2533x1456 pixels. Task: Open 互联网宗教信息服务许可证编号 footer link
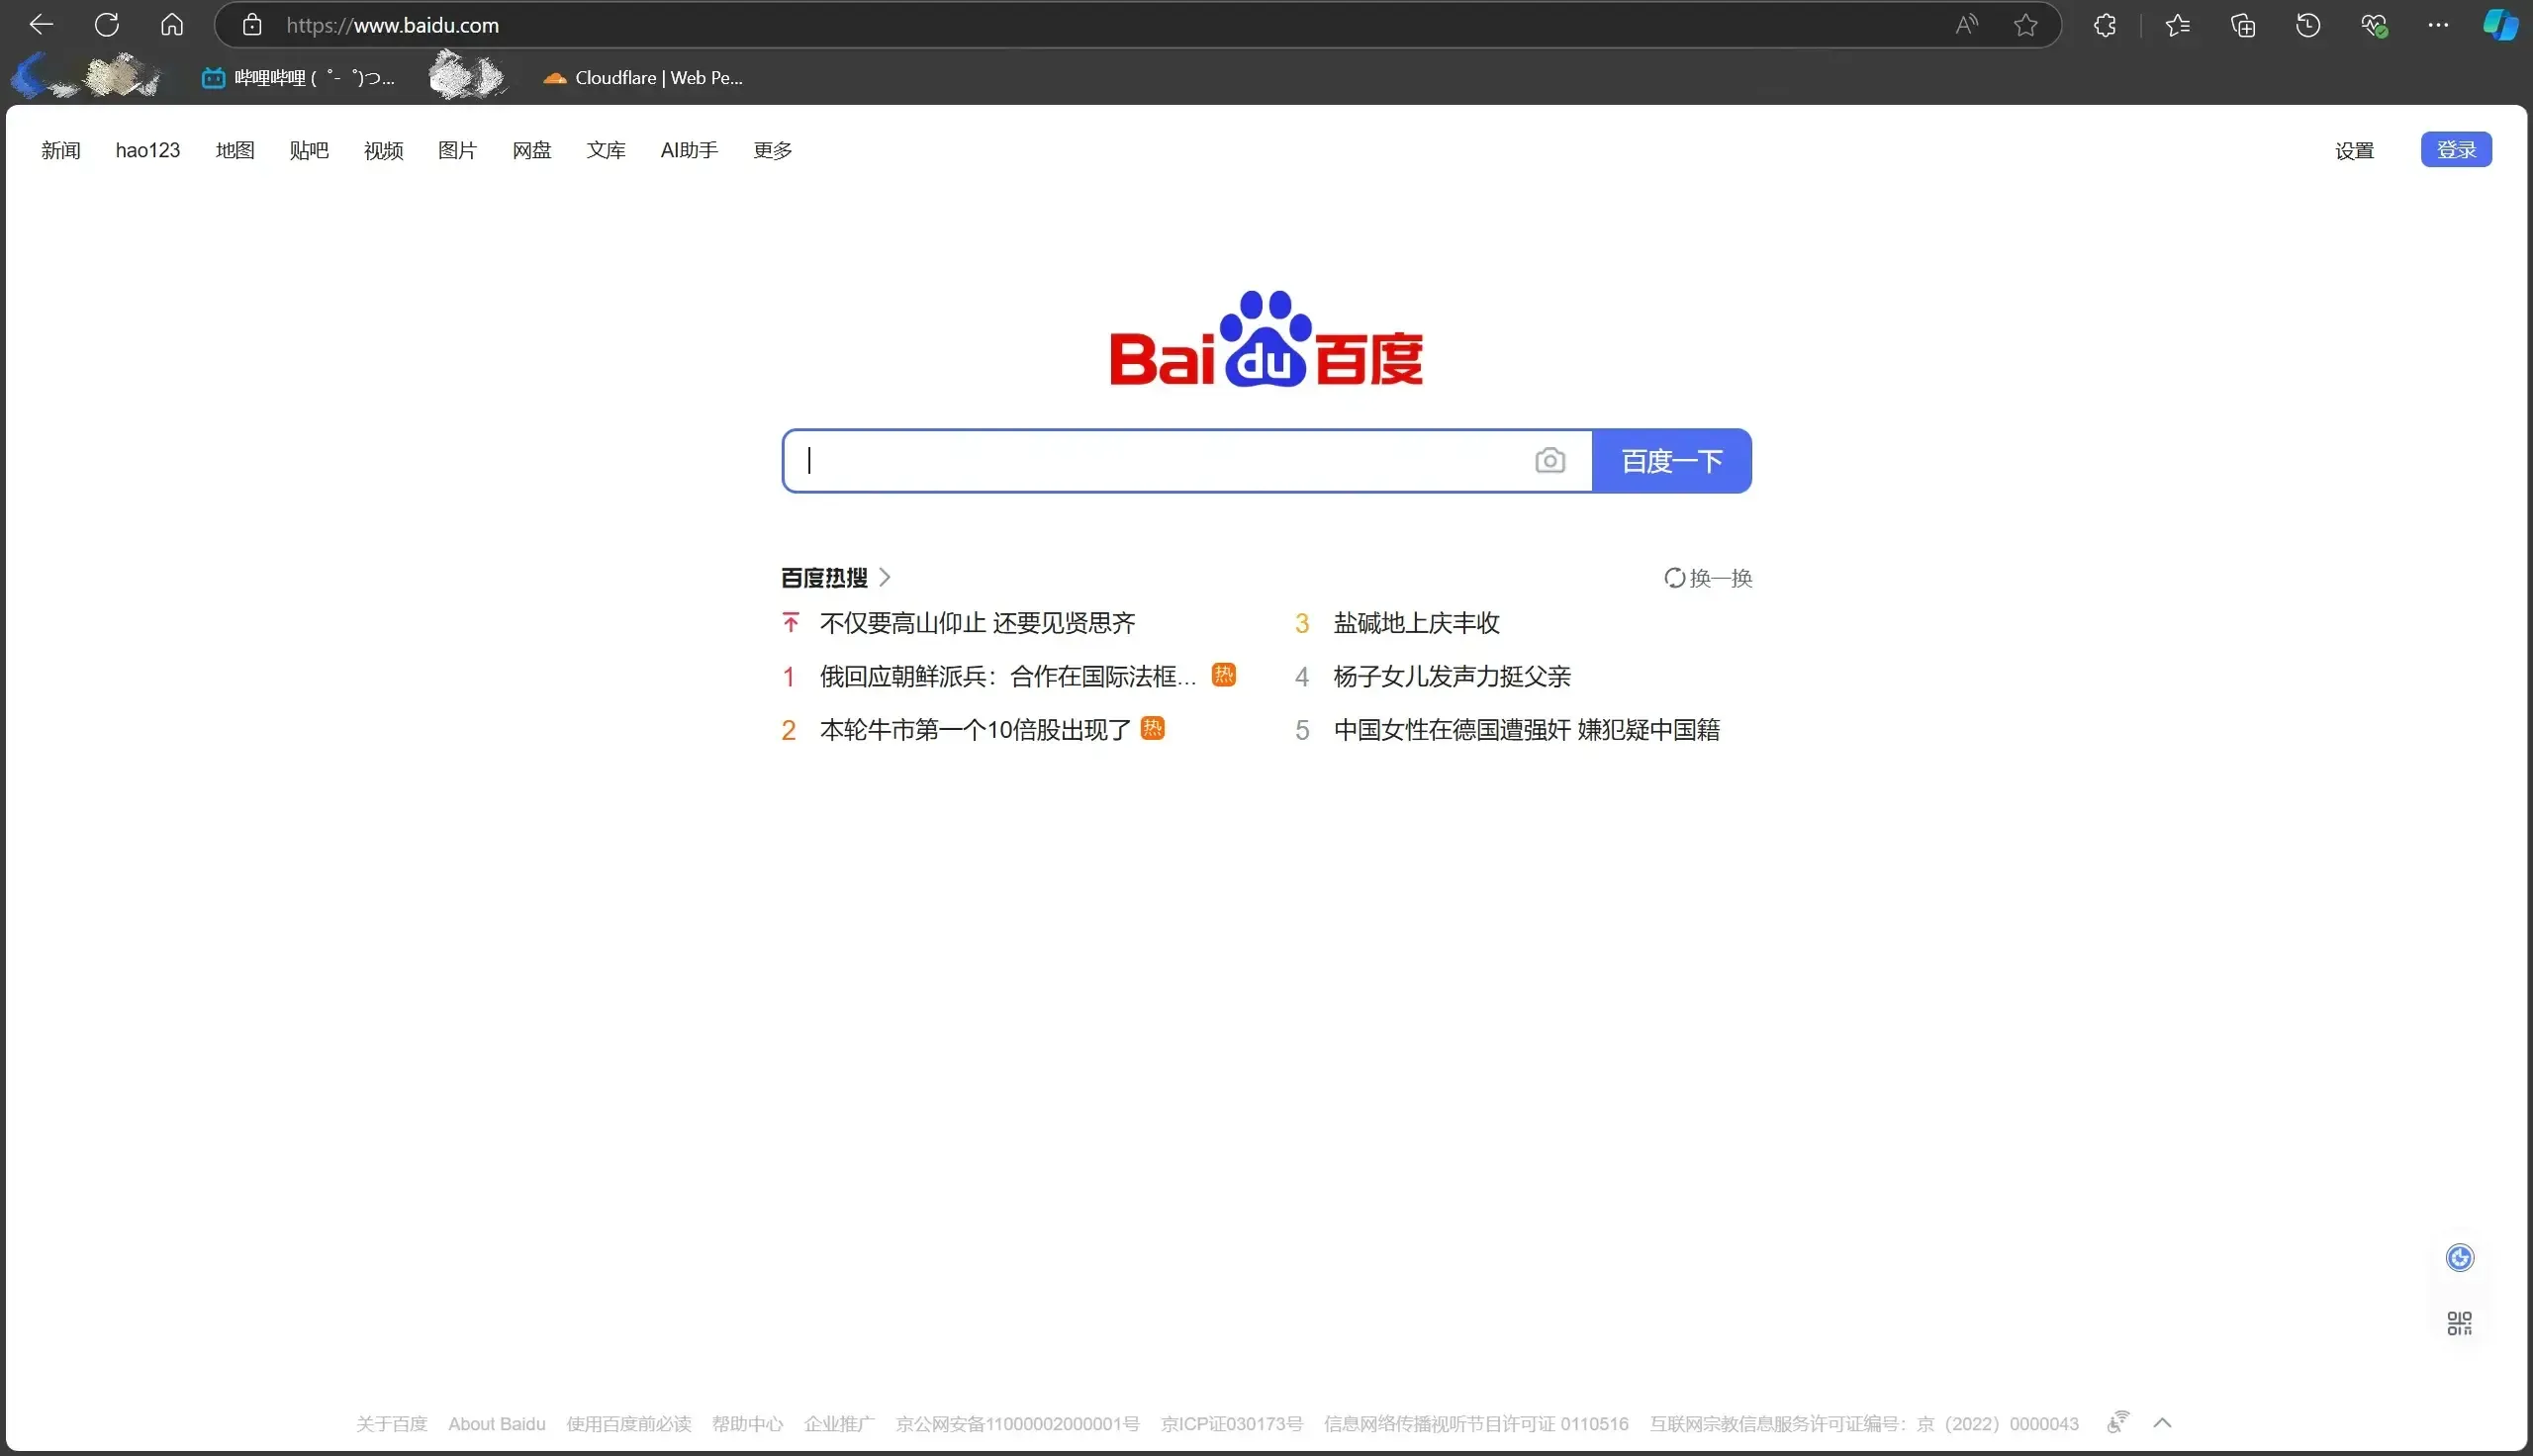(x=1864, y=1423)
